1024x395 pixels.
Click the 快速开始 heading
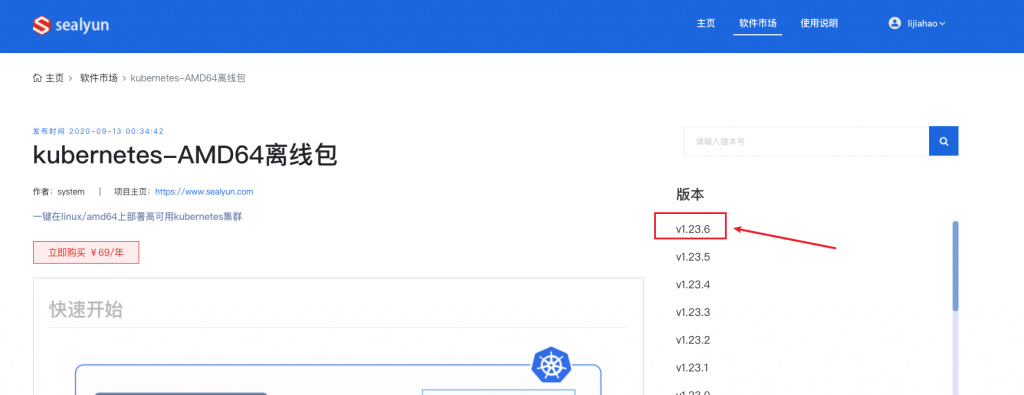point(86,309)
